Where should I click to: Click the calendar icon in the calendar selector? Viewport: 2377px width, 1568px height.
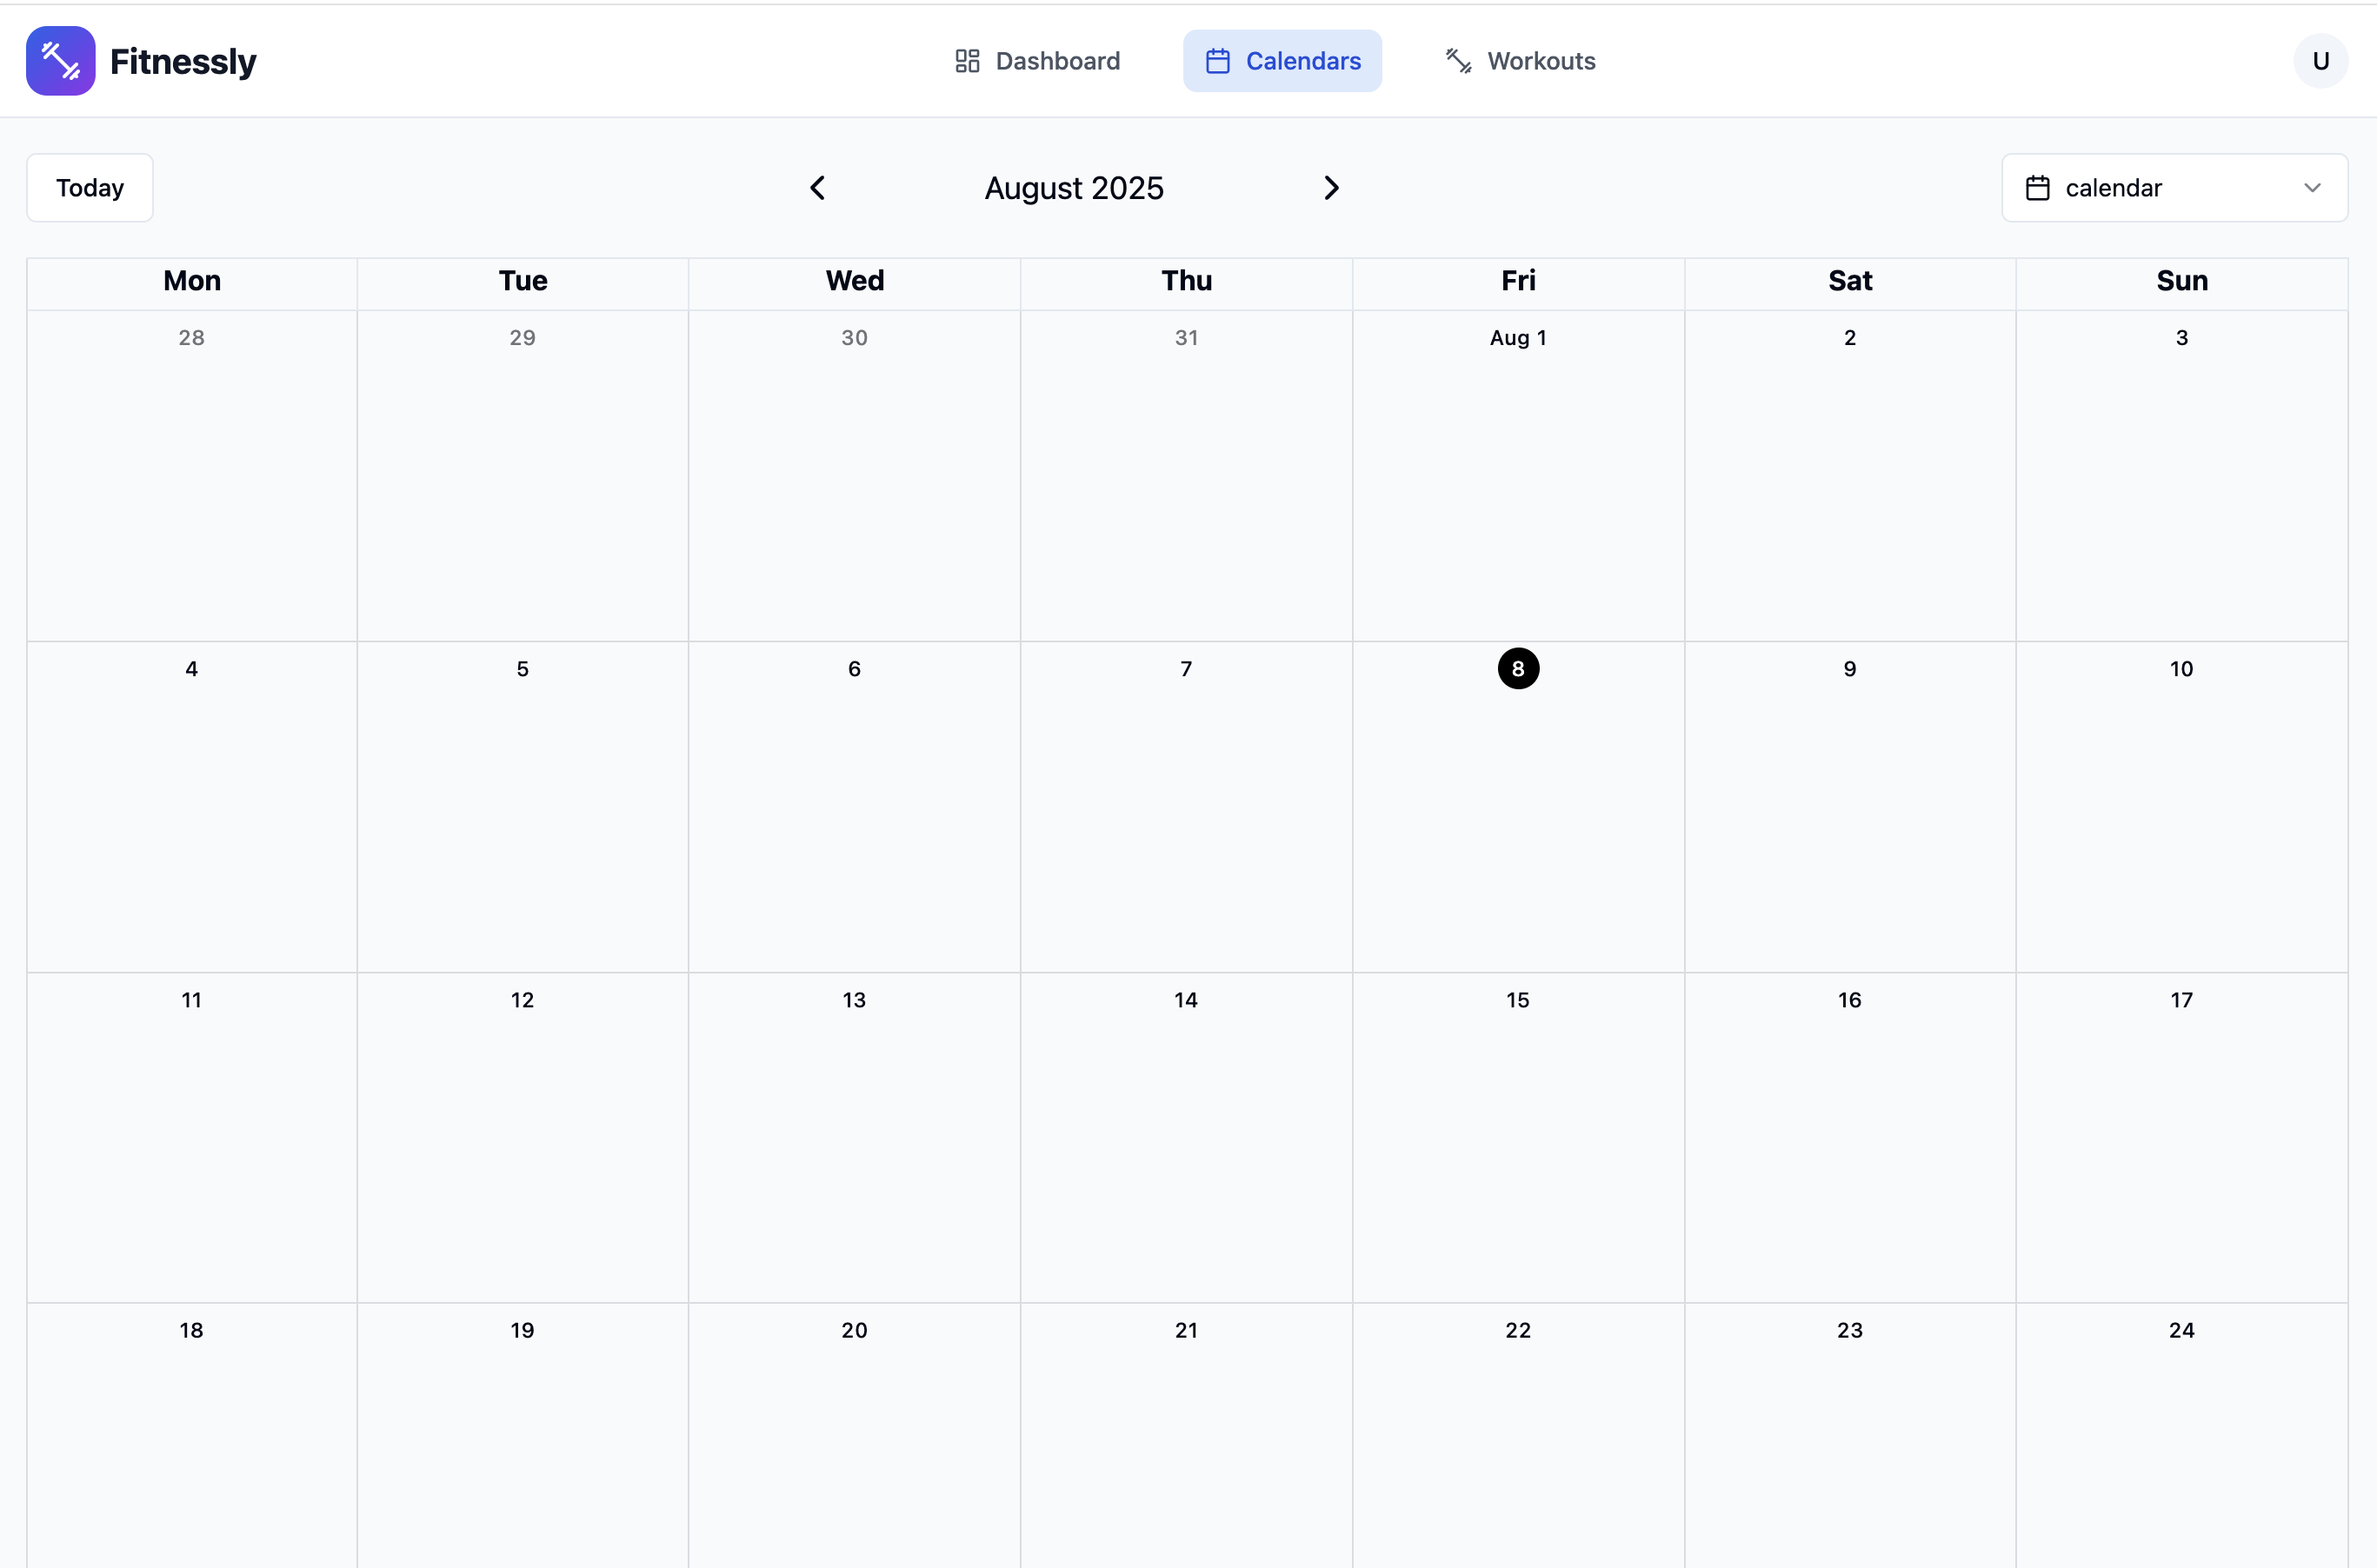tap(2037, 187)
